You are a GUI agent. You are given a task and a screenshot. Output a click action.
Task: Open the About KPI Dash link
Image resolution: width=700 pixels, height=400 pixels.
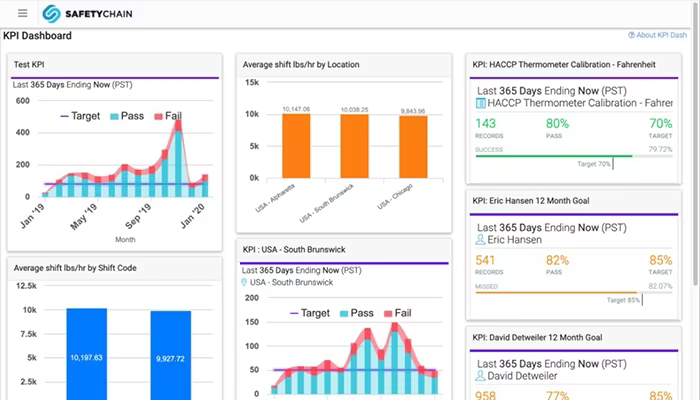[x=661, y=35]
